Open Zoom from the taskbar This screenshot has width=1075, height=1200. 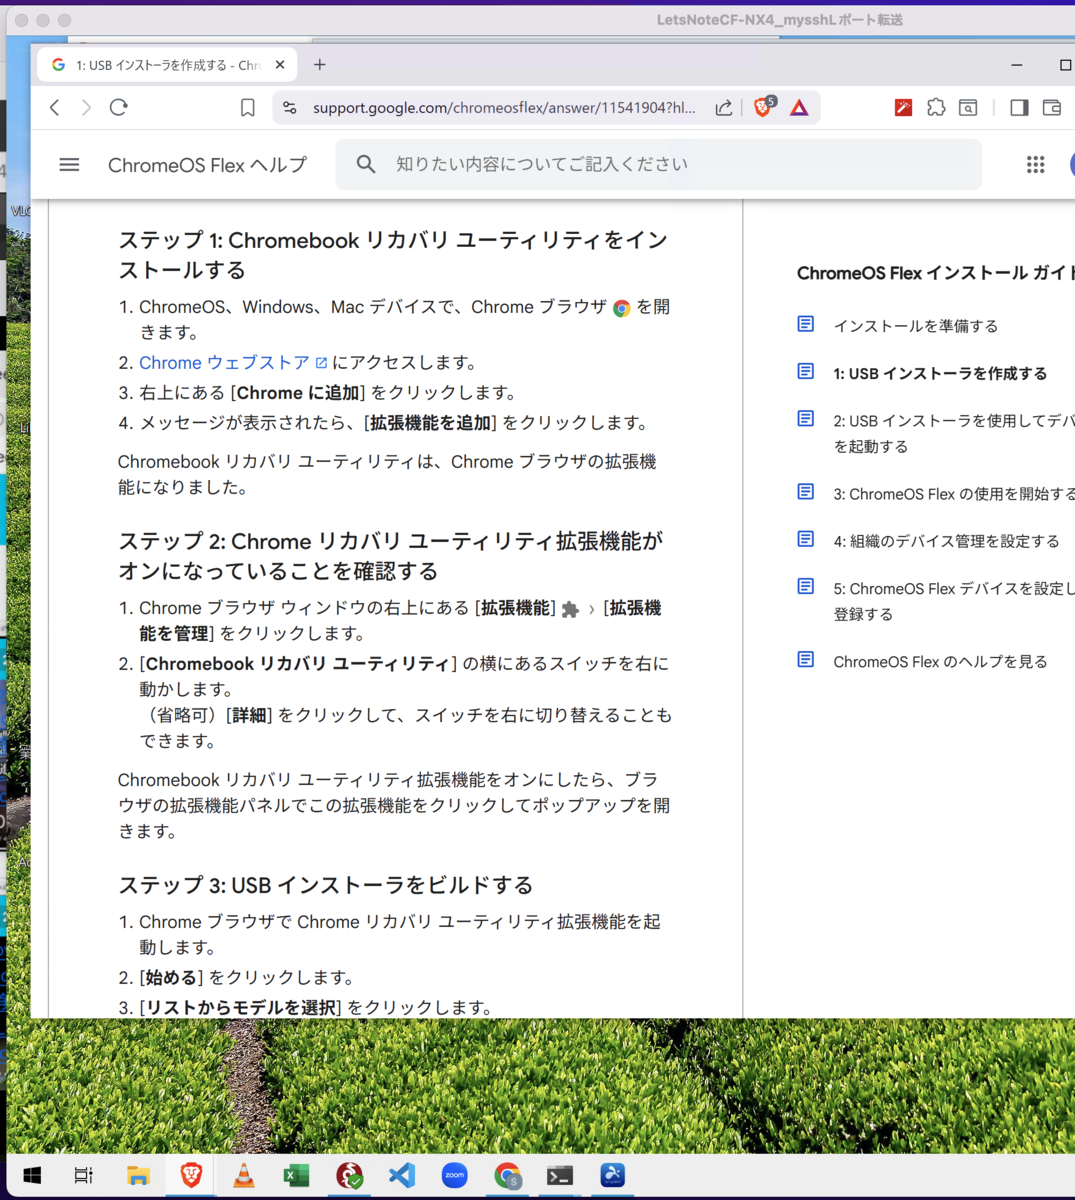point(455,1175)
